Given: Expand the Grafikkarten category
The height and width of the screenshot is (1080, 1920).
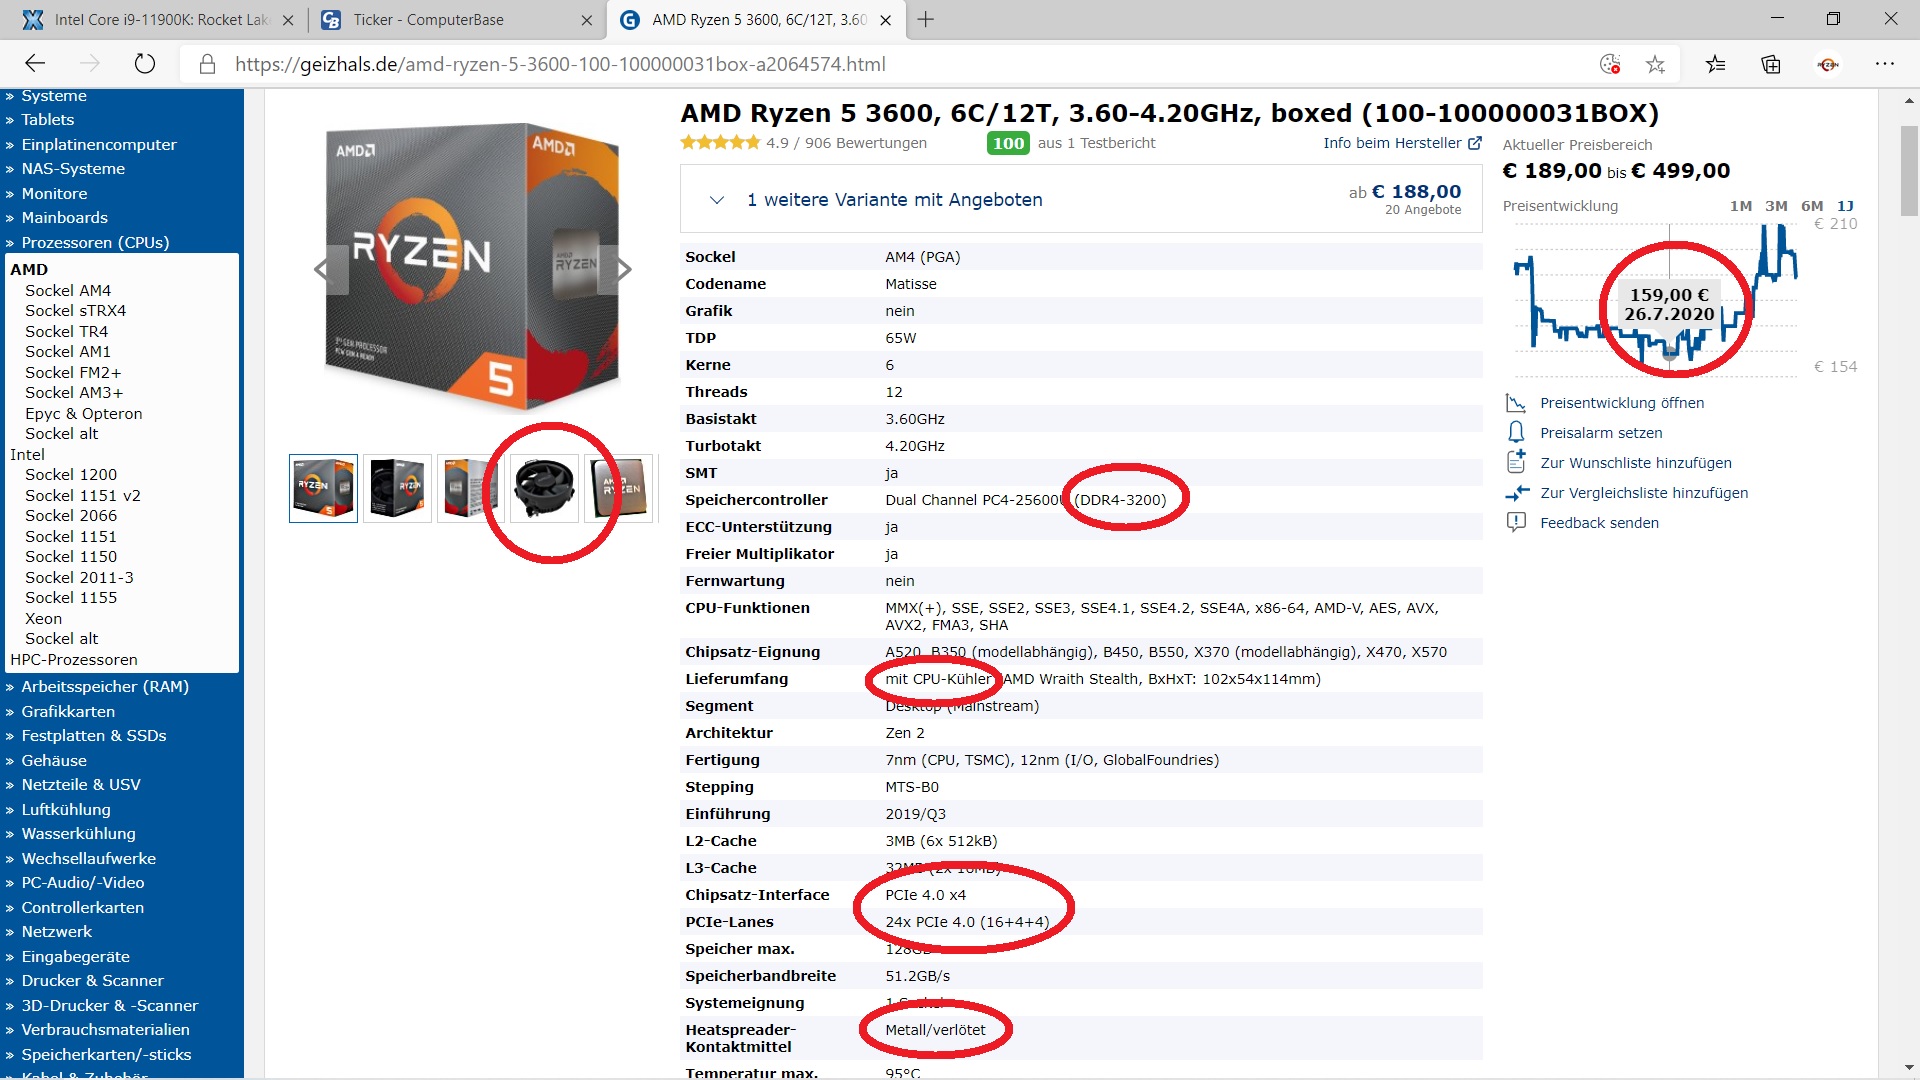Looking at the screenshot, I should [x=68, y=711].
